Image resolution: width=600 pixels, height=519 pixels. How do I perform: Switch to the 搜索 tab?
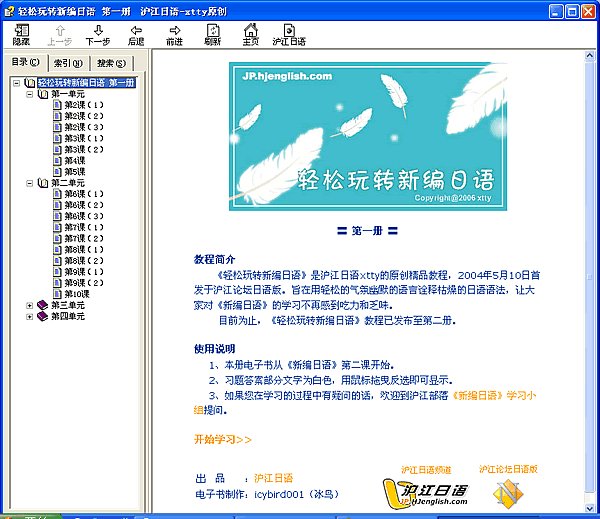(x=111, y=63)
